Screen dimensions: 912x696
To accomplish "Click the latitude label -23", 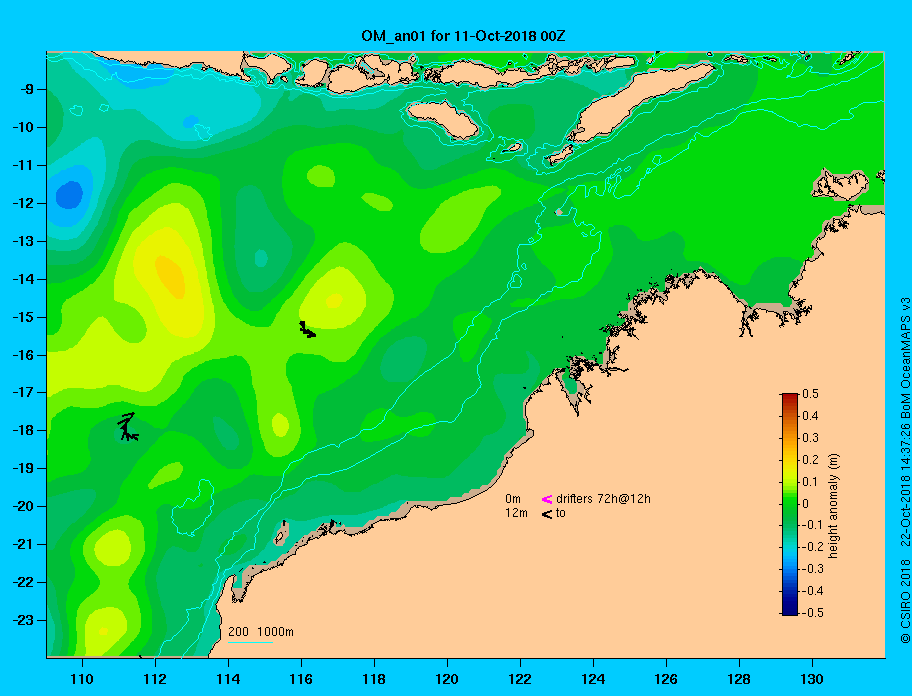I will (23, 620).
